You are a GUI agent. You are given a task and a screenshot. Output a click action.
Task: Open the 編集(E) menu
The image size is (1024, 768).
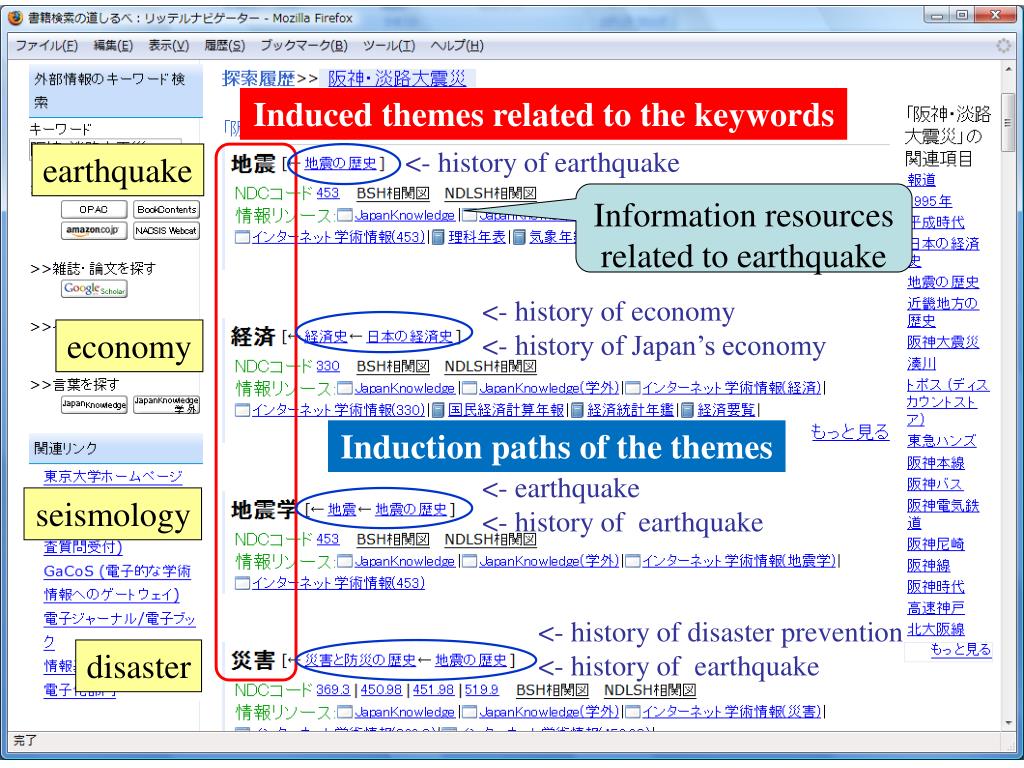[x=113, y=45]
